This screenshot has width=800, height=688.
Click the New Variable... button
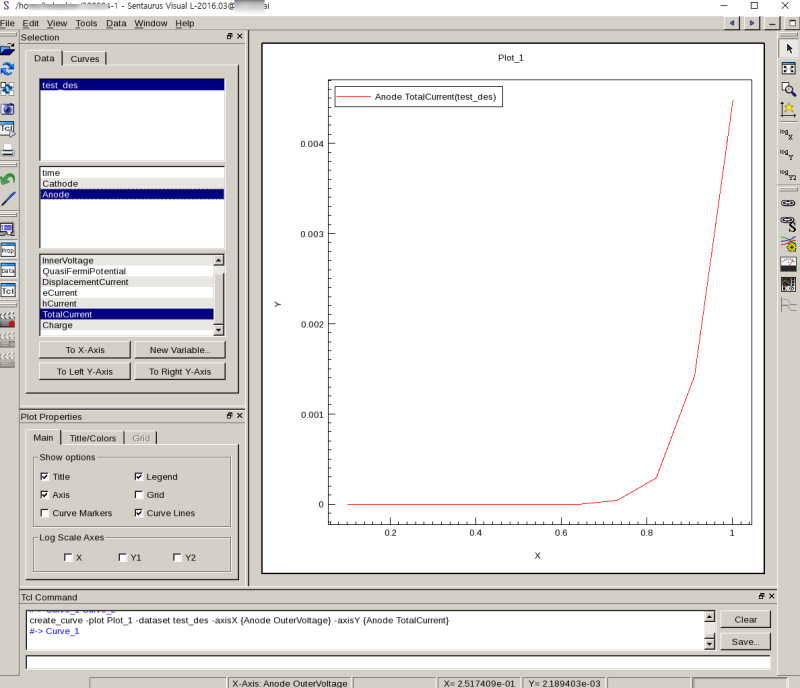[x=180, y=350]
